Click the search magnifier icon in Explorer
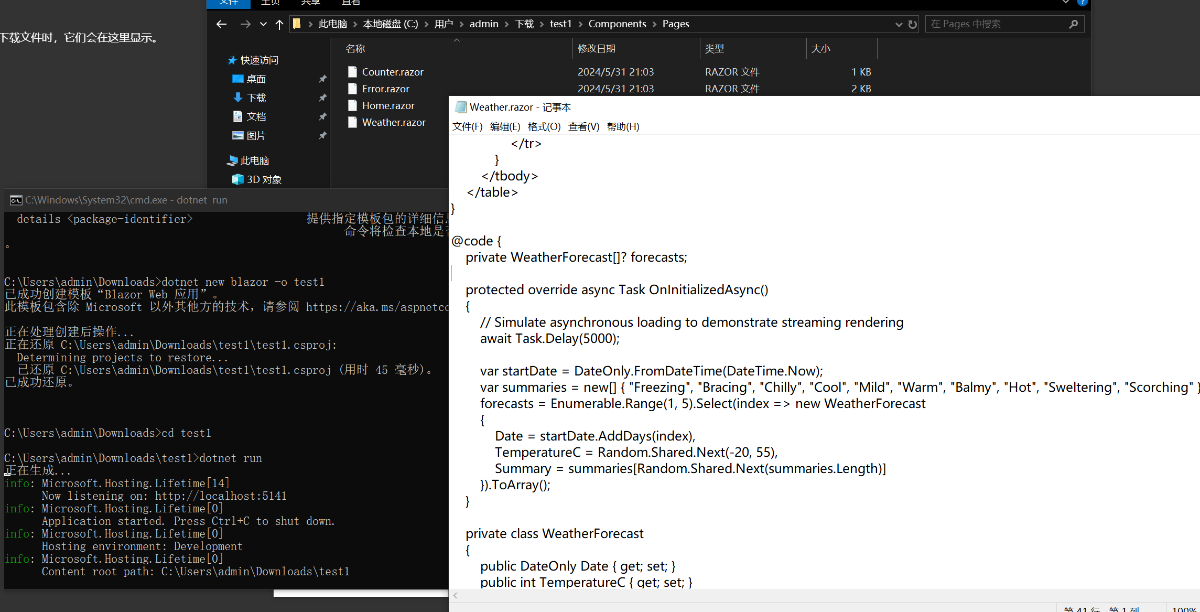 (x=1074, y=24)
